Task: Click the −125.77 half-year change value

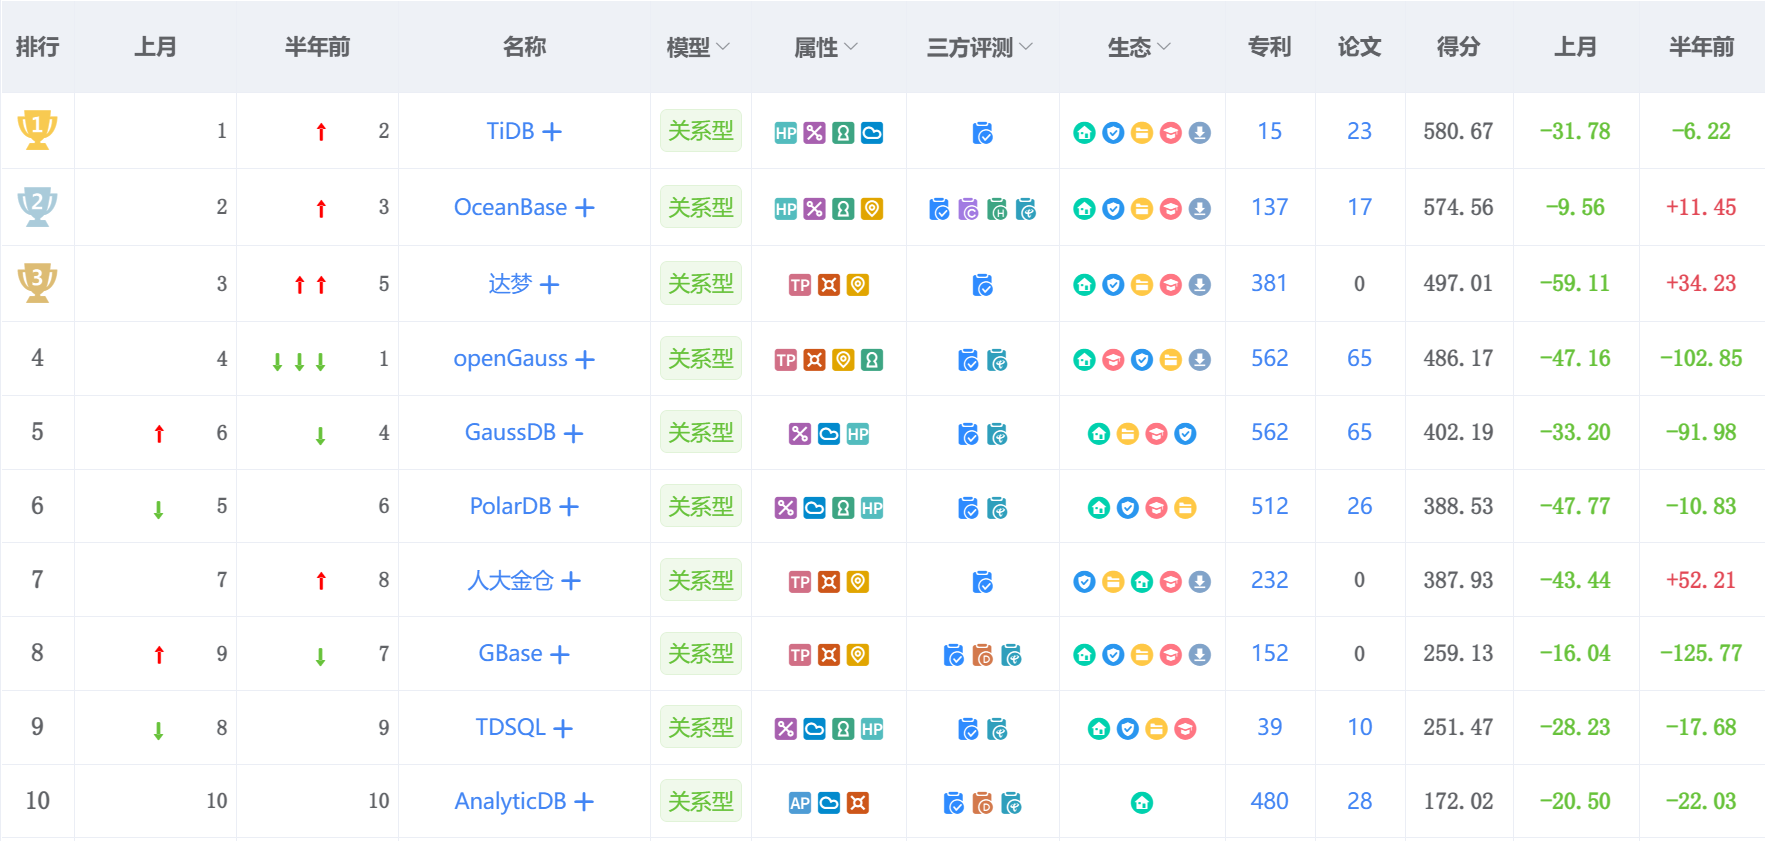Action: click(x=1701, y=654)
